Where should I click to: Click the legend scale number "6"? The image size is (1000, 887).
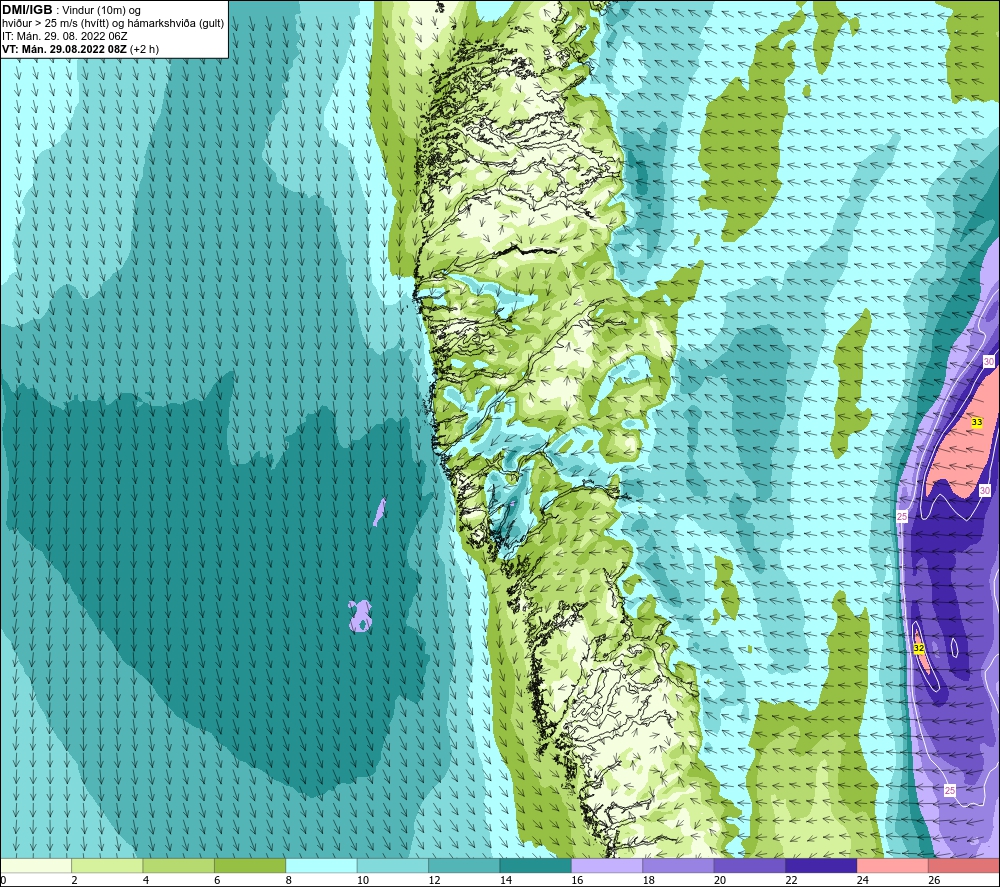(x=217, y=881)
